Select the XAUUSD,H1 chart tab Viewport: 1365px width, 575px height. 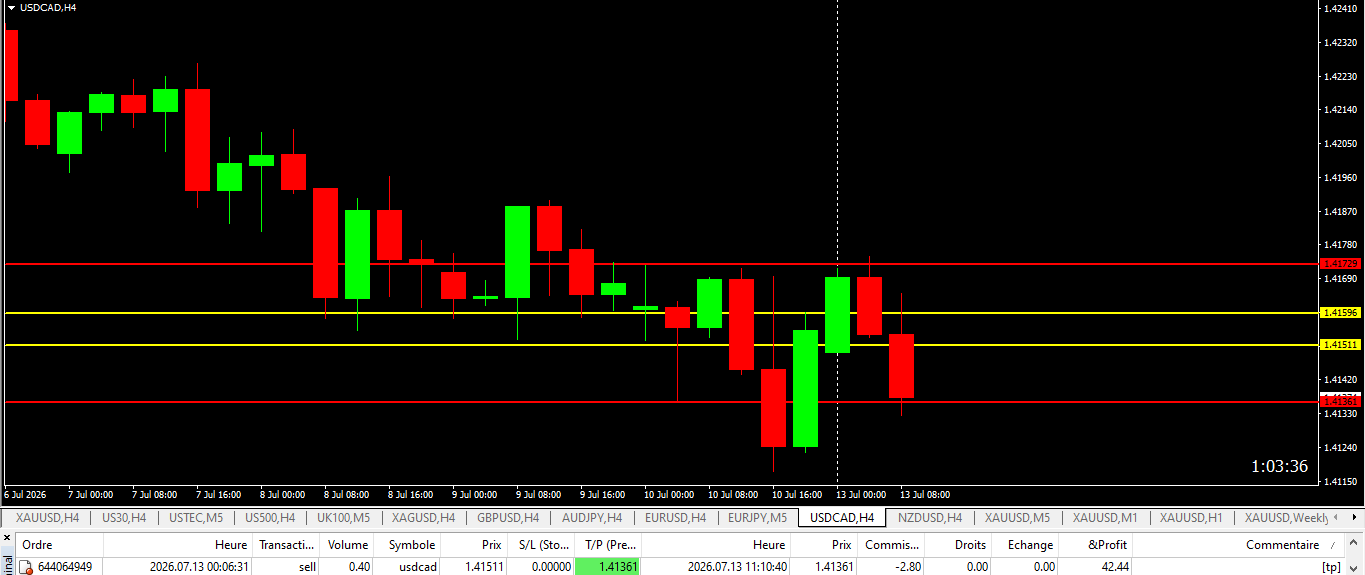(x=1190, y=517)
